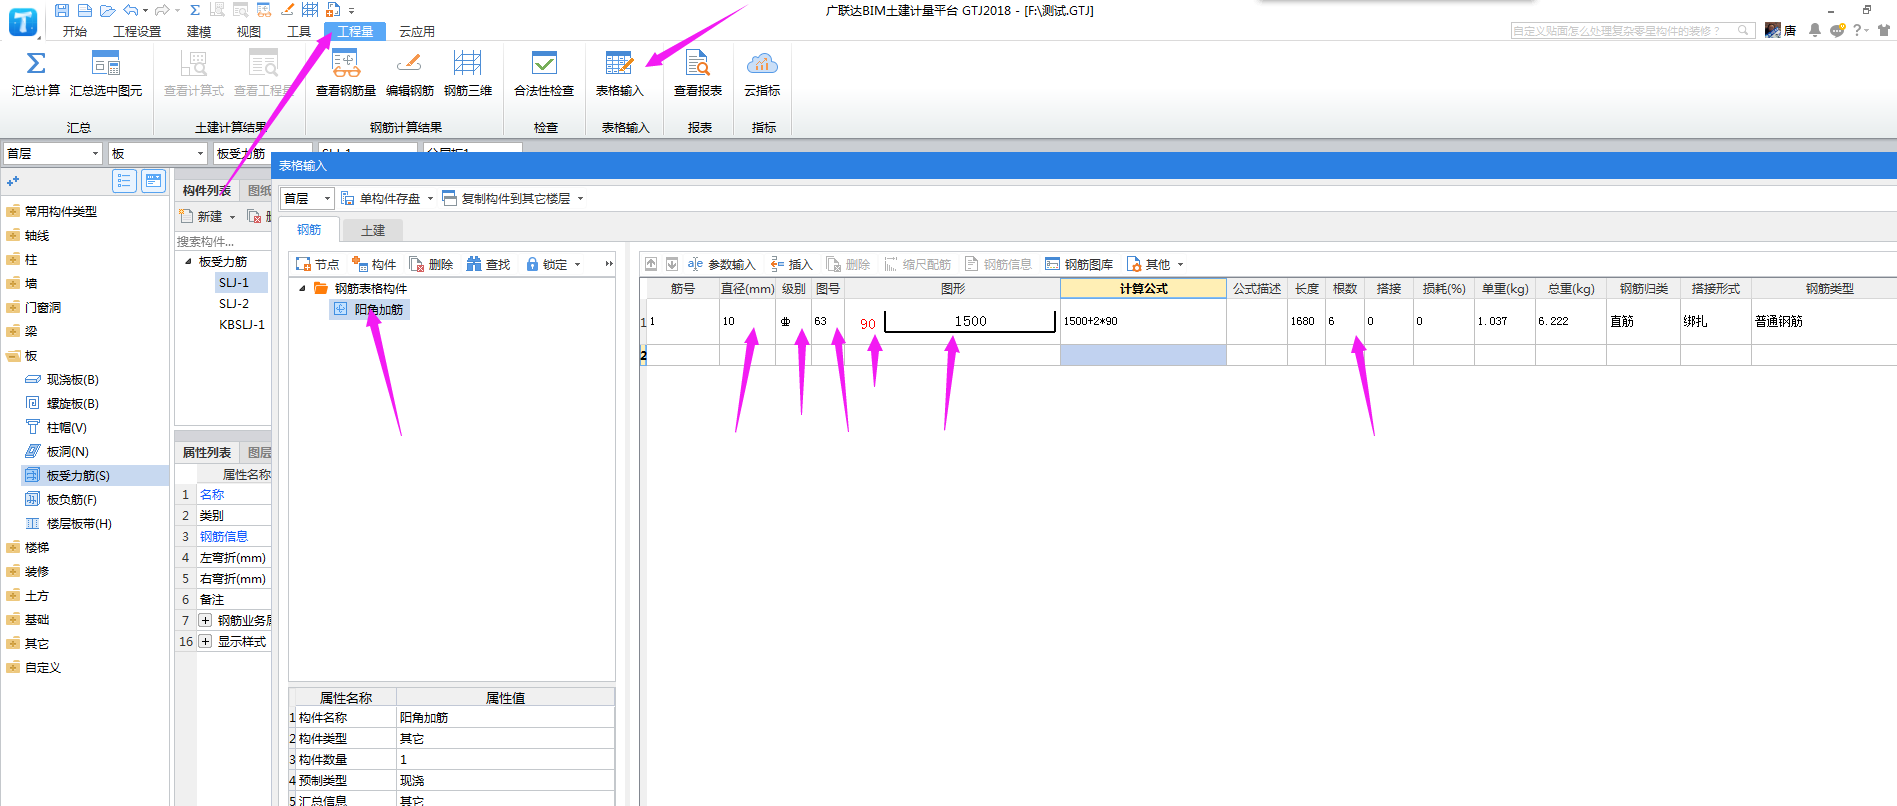
Task: Click the 1500 shape dimension cell
Action: pos(970,321)
